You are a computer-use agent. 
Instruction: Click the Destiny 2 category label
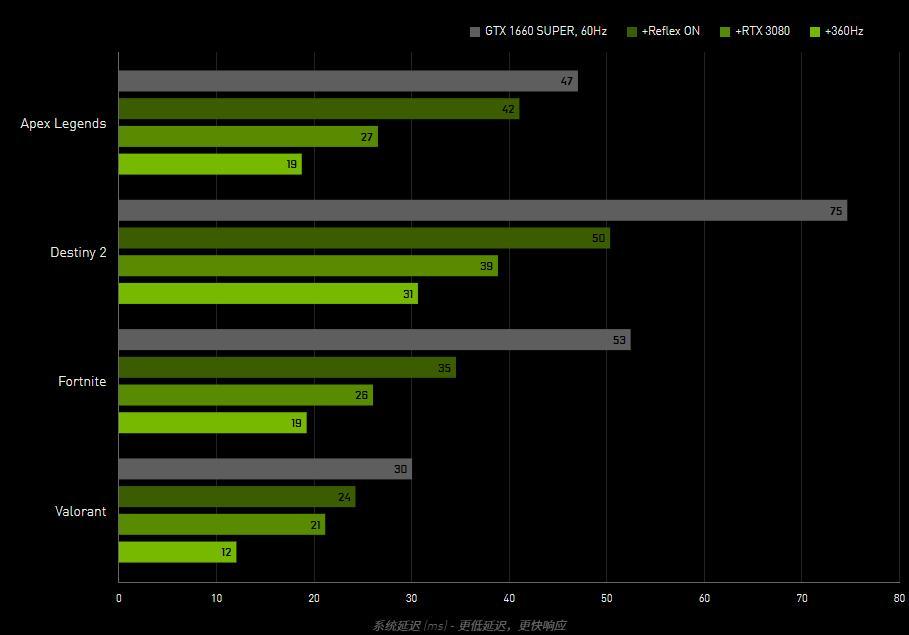pyautogui.click(x=78, y=252)
